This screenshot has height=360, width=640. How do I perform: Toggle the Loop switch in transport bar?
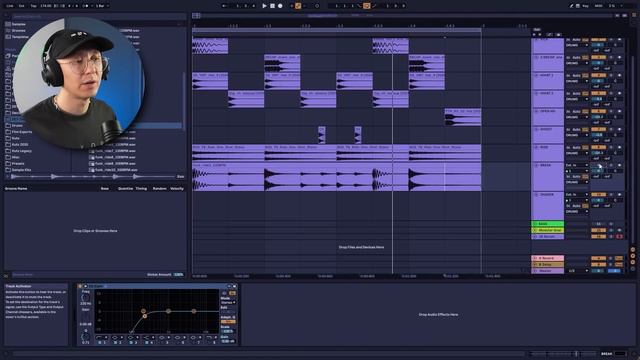367,6
